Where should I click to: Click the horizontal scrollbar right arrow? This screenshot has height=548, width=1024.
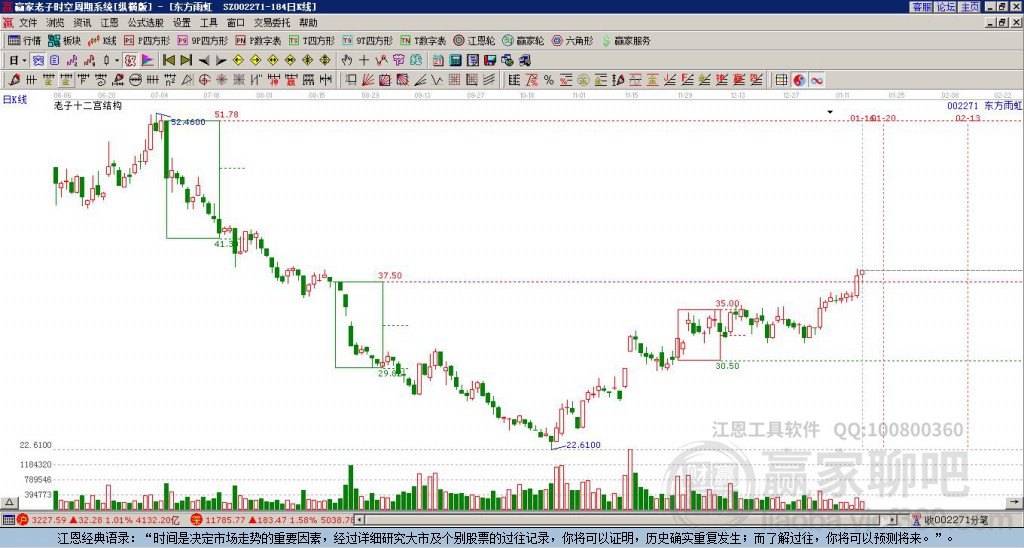892,520
